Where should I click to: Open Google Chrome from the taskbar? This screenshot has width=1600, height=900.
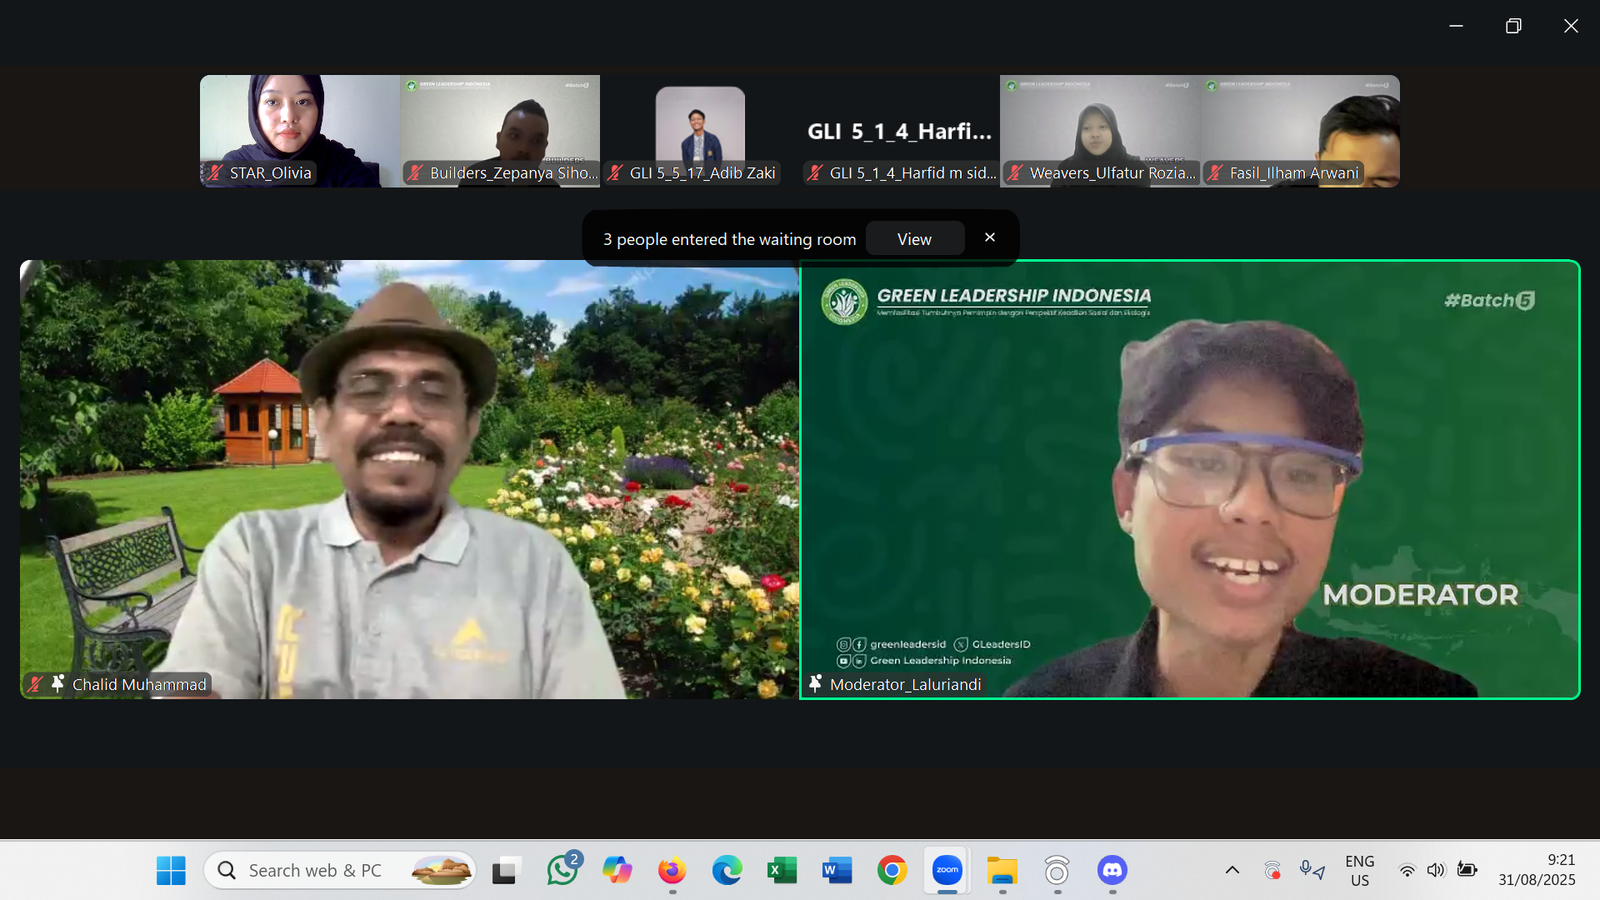click(892, 871)
